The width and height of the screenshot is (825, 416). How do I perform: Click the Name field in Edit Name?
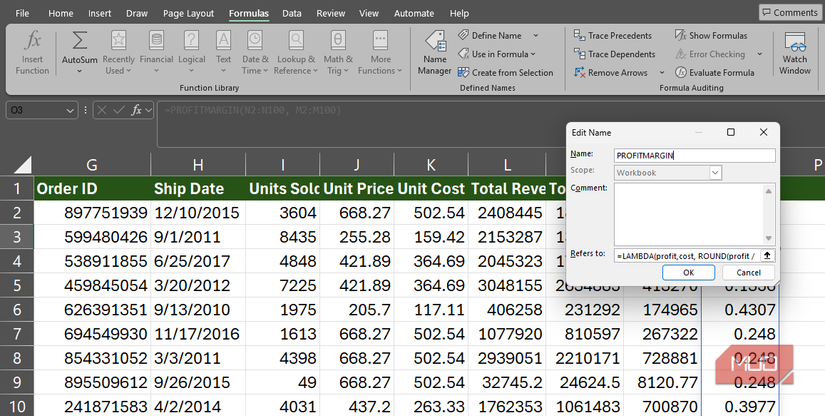(x=695, y=155)
